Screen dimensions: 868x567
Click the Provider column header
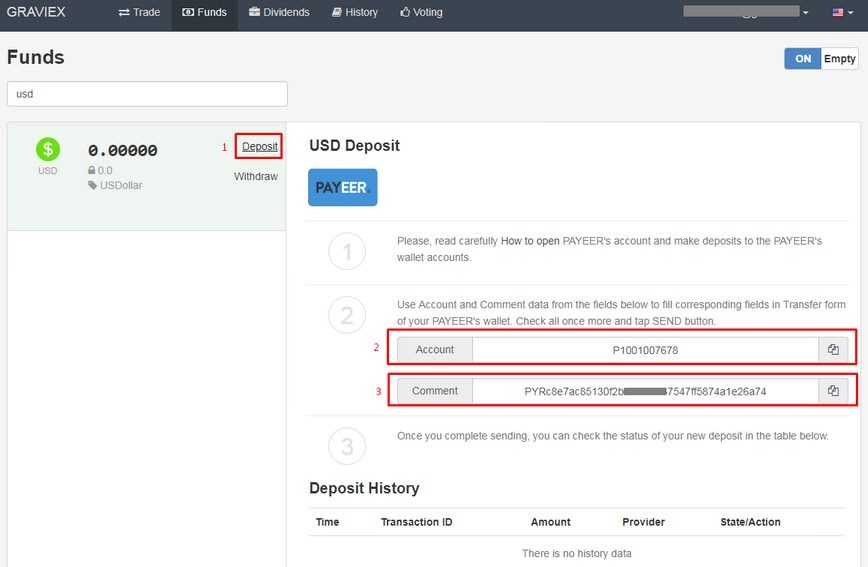click(643, 522)
